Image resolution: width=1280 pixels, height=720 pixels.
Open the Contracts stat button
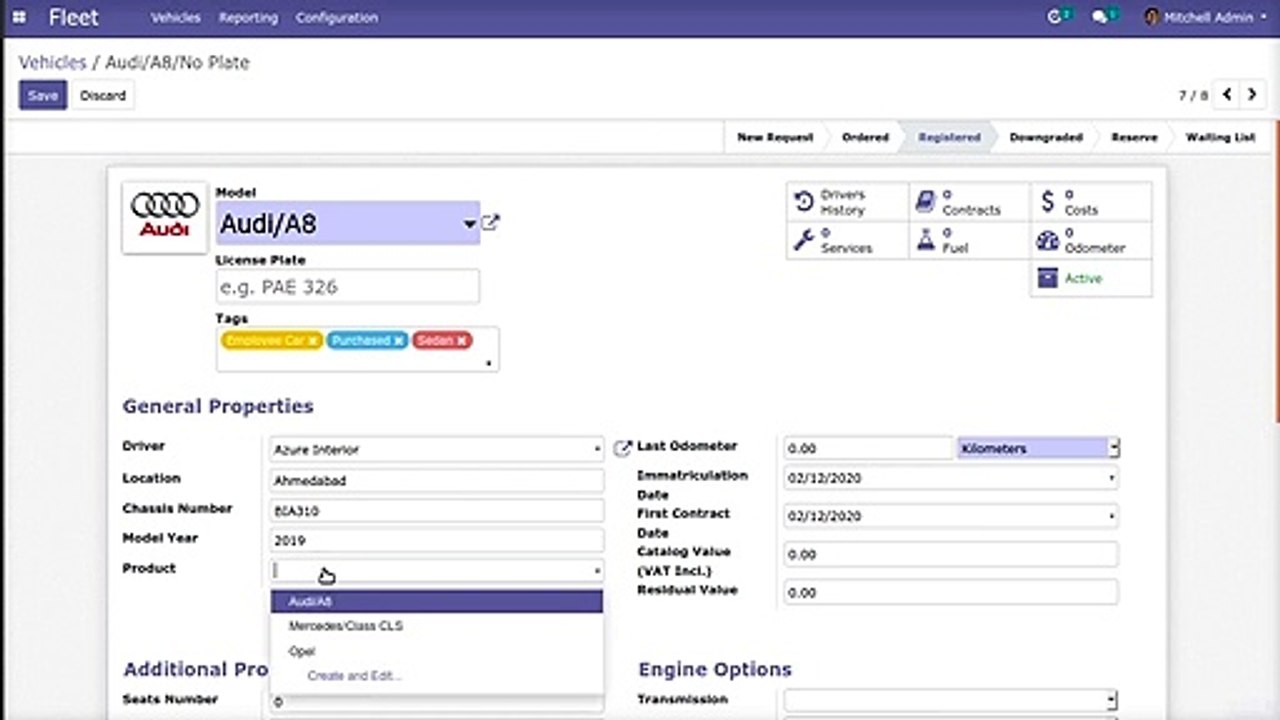click(969, 202)
